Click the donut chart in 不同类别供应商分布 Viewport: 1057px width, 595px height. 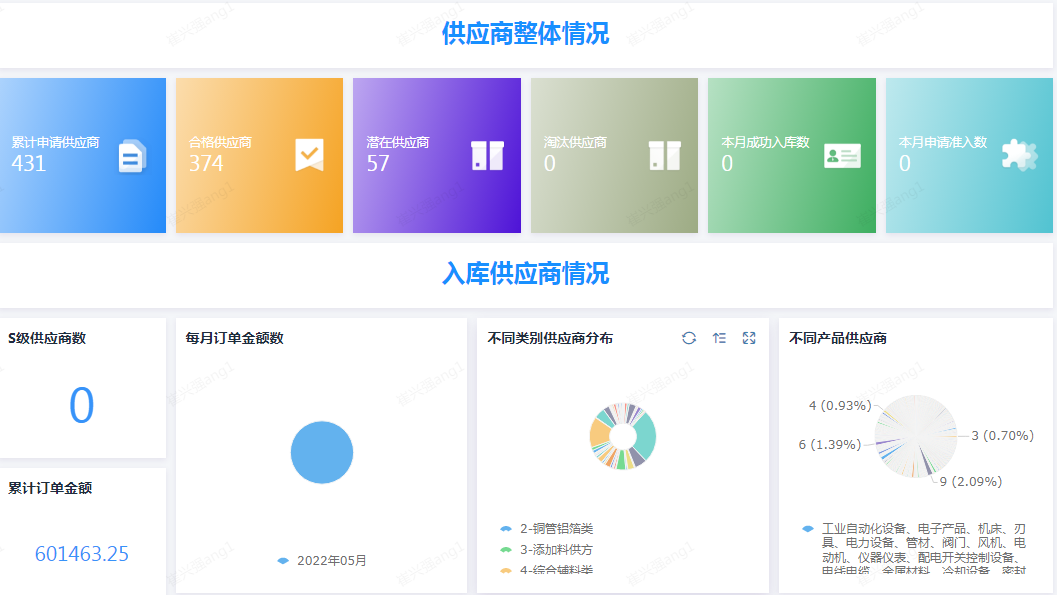tap(623, 436)
